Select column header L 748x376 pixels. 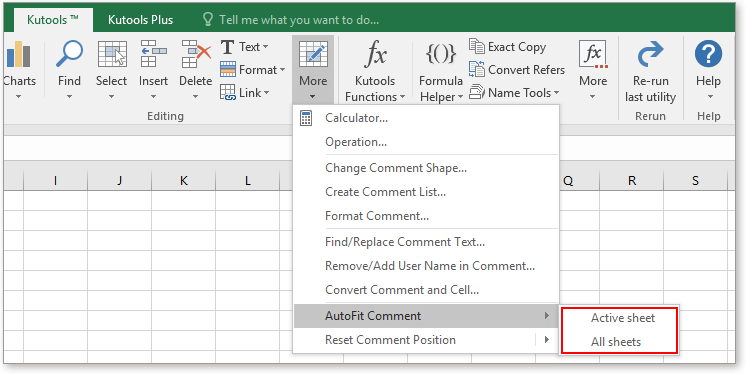click(248, 180)
